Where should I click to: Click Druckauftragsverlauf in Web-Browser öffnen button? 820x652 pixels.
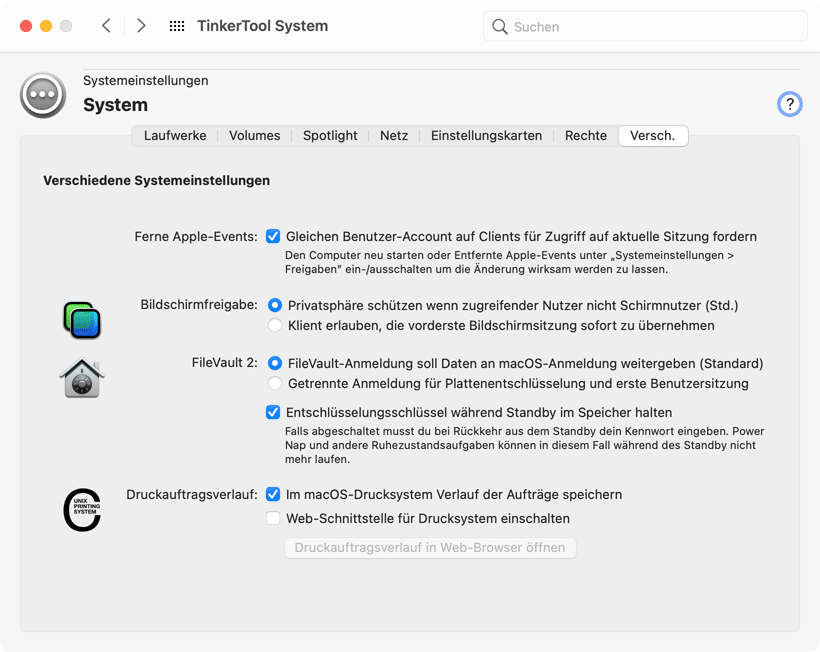(x=430, y=547)
